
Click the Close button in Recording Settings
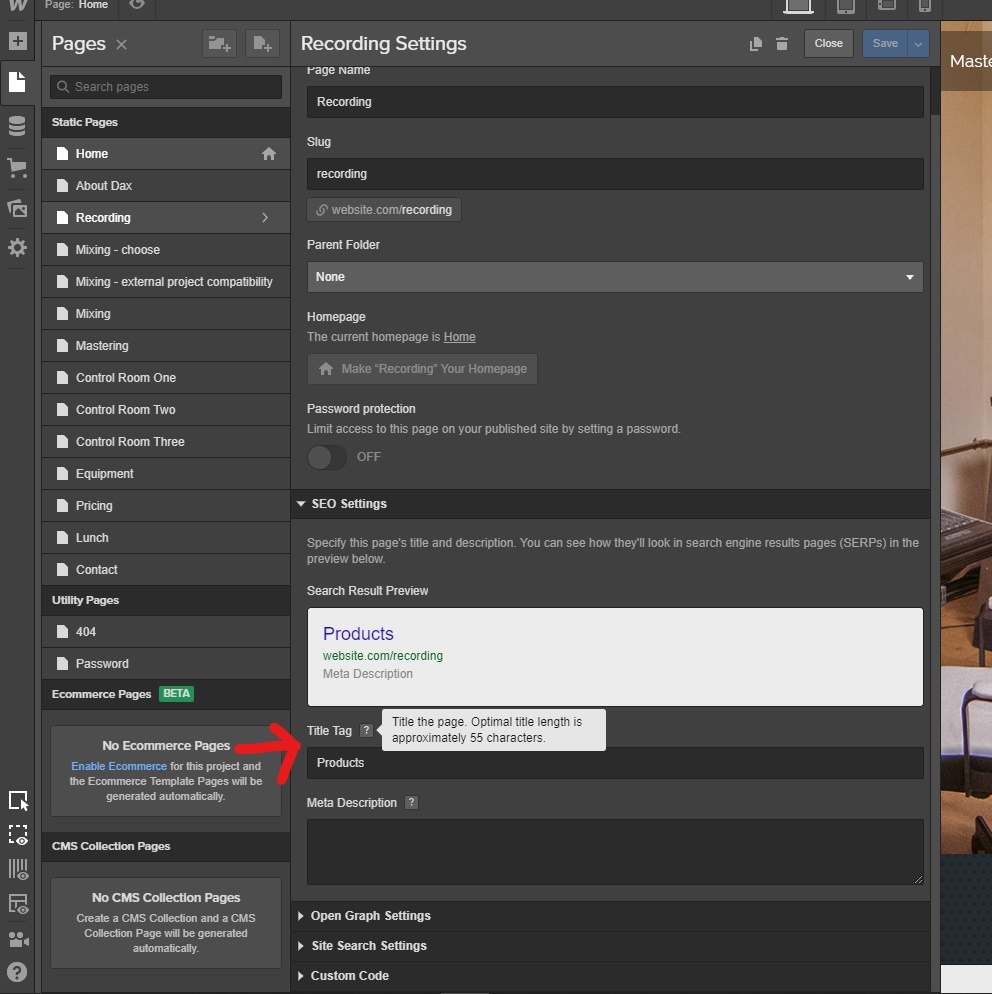828,44
